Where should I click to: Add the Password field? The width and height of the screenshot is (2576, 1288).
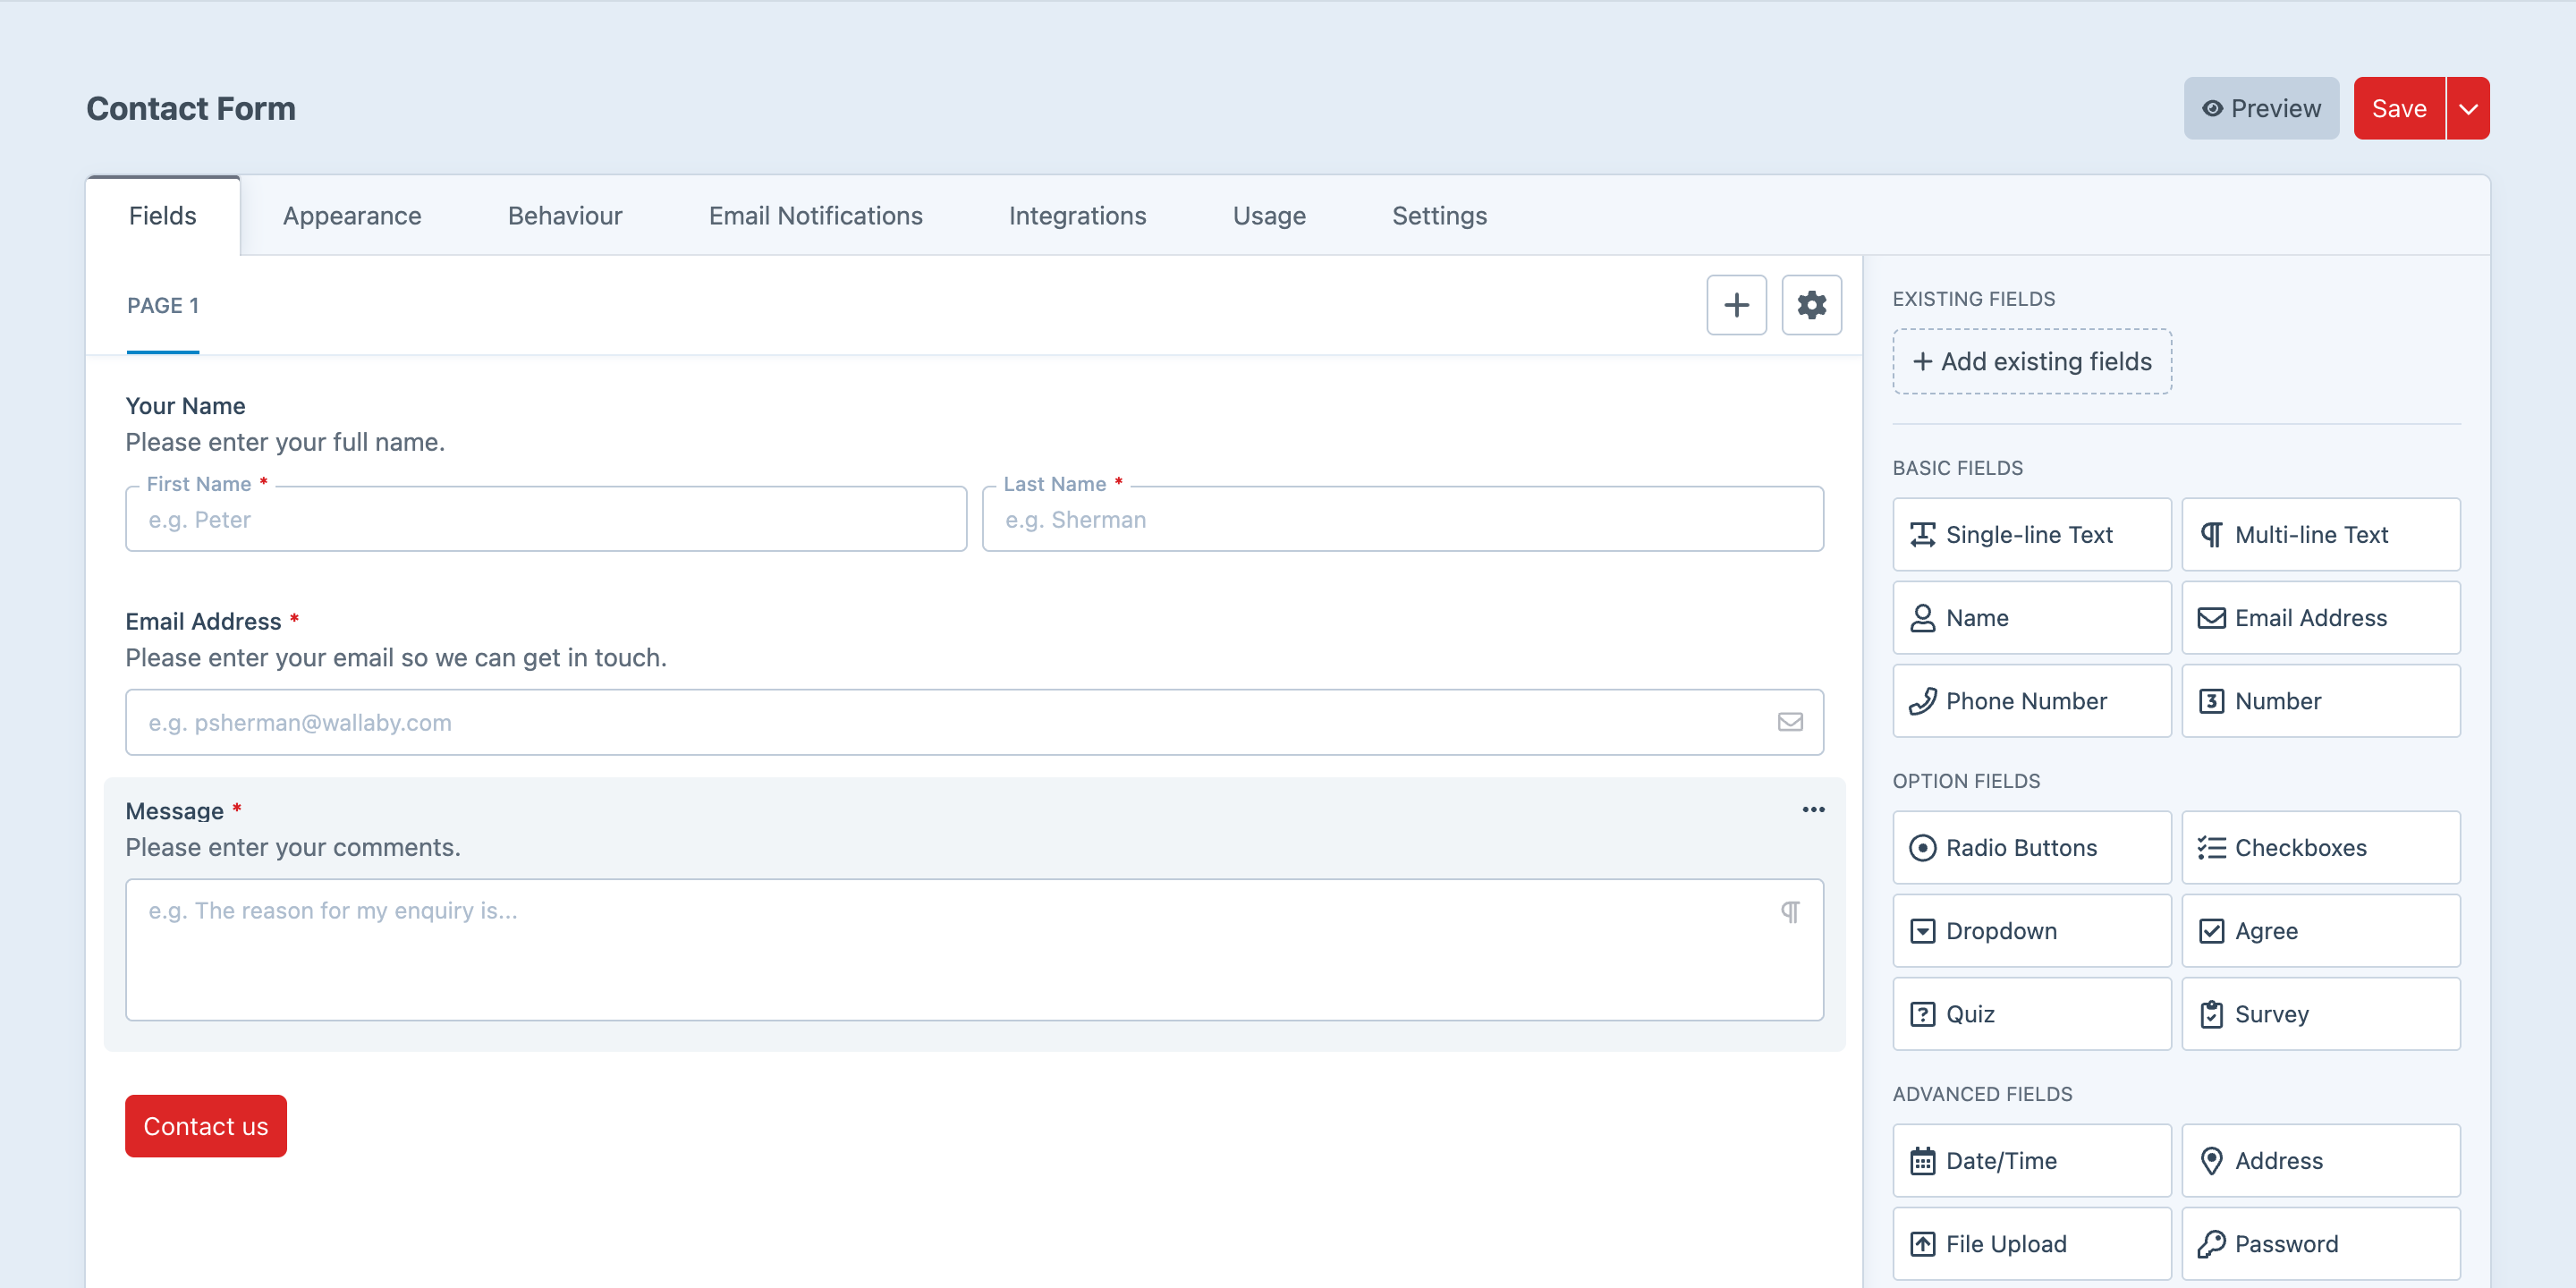2320,1244
